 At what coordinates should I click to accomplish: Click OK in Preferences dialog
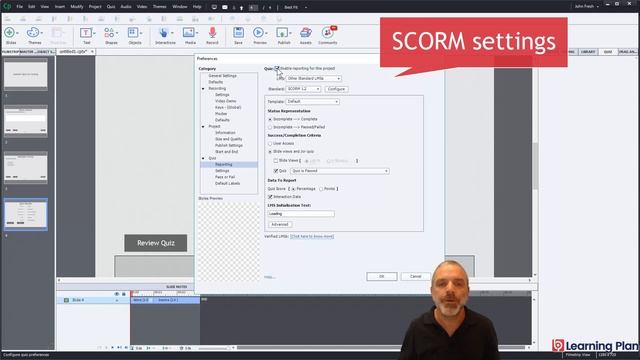[382, 277]
